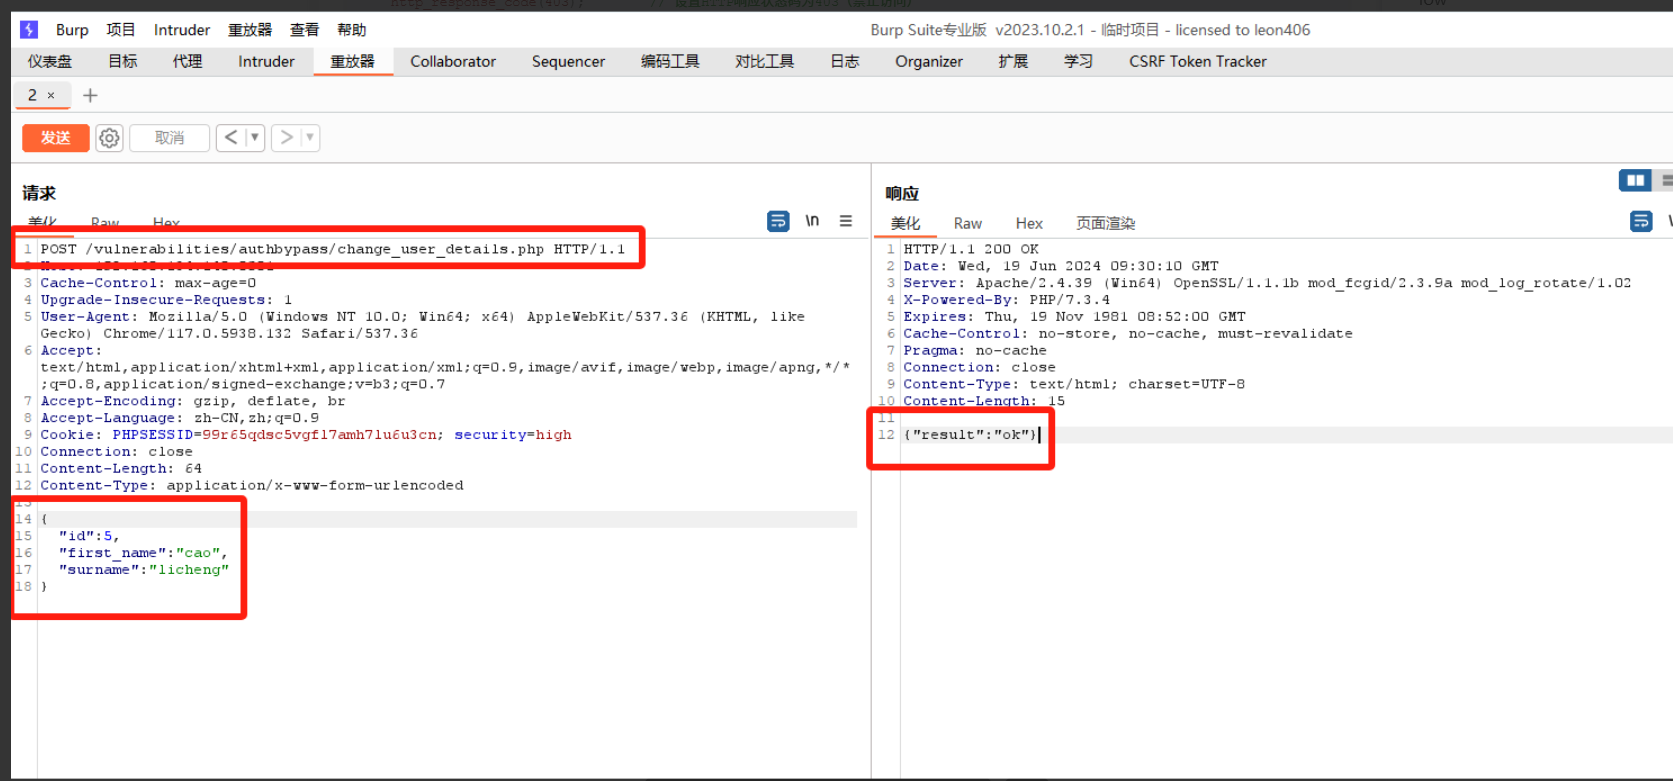Switch to the Sequencer tab

click(568, 61)
